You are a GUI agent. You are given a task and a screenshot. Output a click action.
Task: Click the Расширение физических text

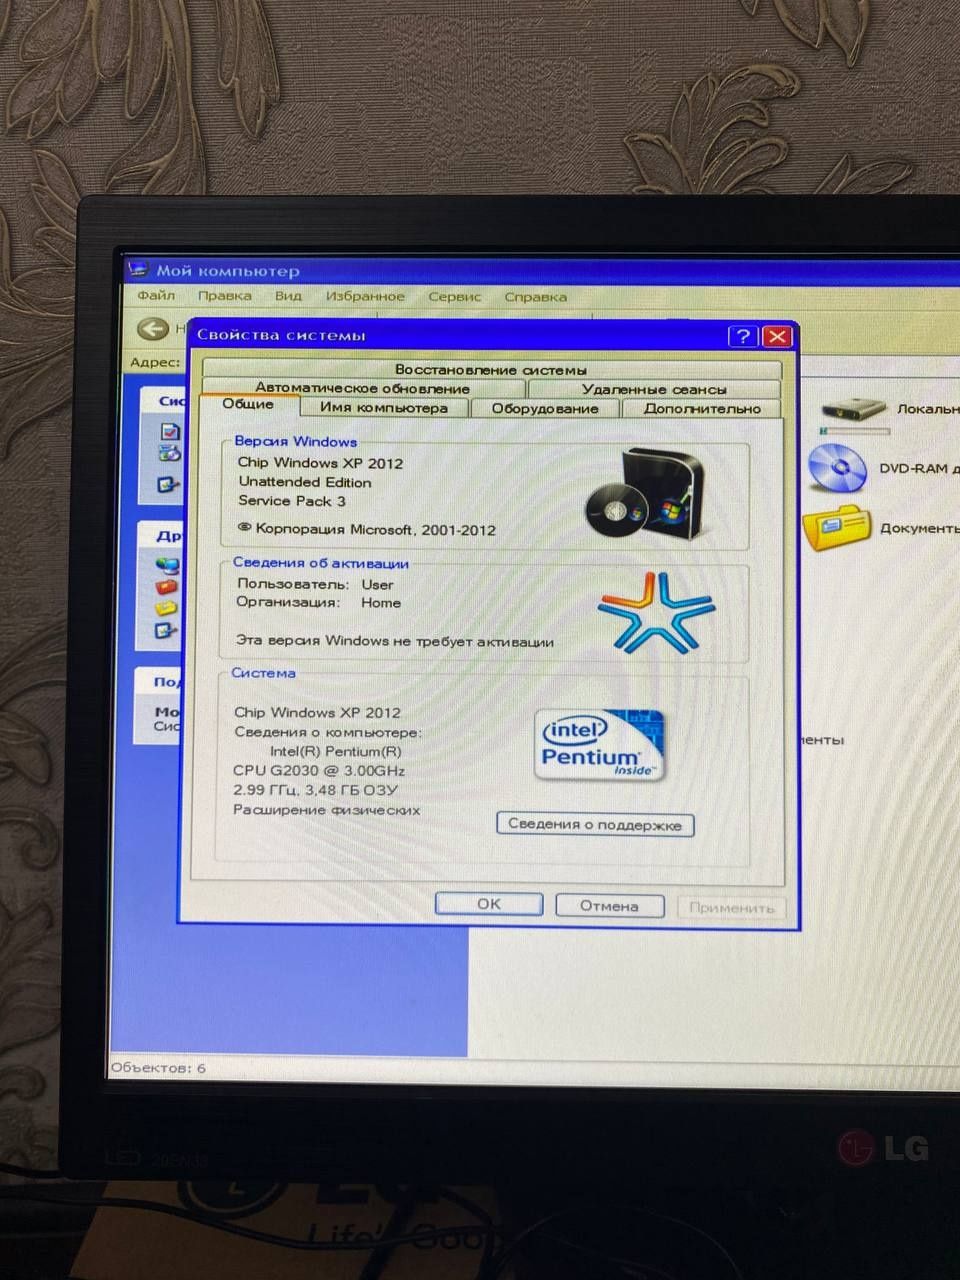[326, 810]
